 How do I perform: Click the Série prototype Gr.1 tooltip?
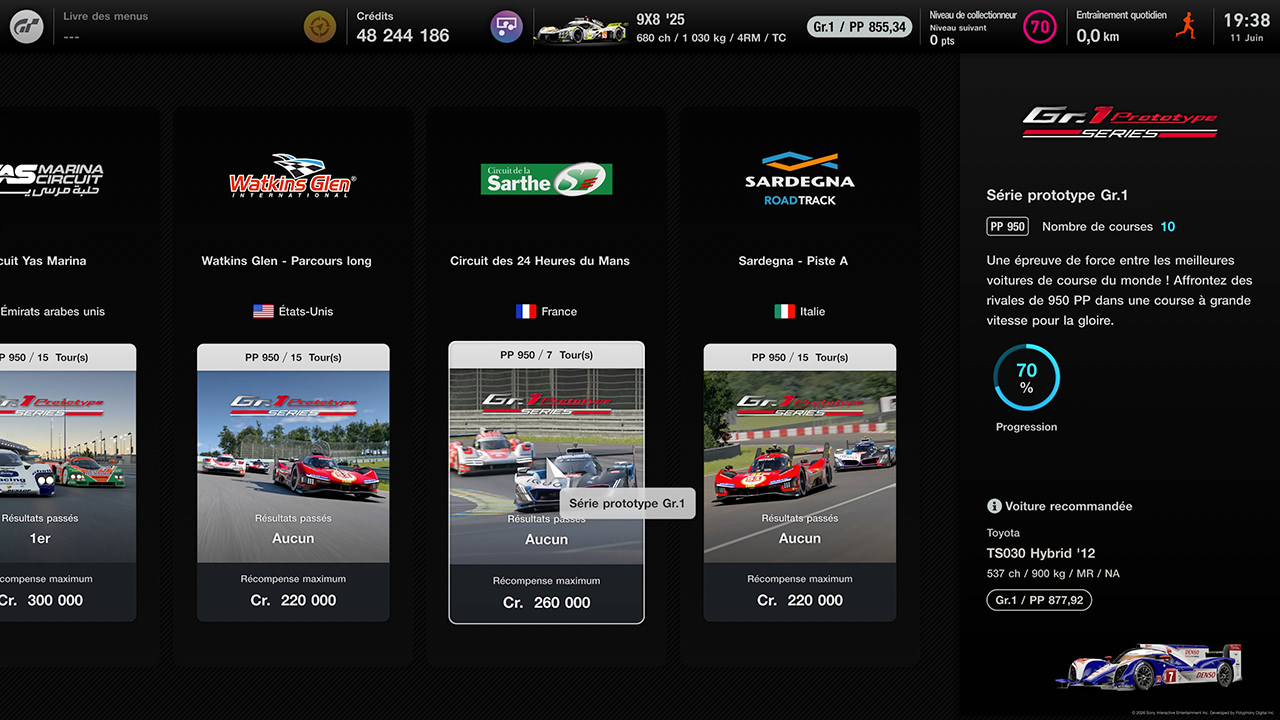pos(627,503)
